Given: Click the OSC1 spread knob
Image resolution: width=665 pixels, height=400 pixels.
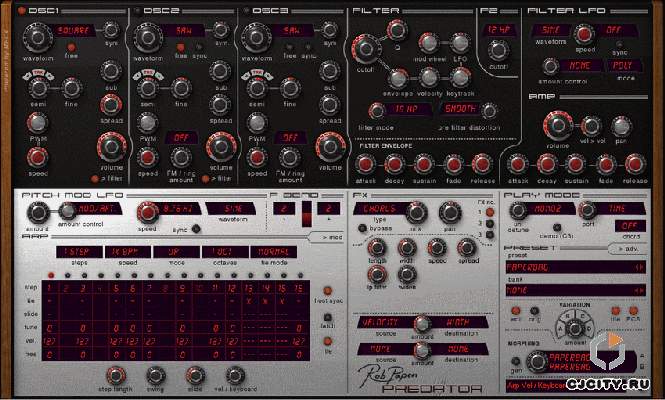Looking at the screenshot, I should (111, 105).
